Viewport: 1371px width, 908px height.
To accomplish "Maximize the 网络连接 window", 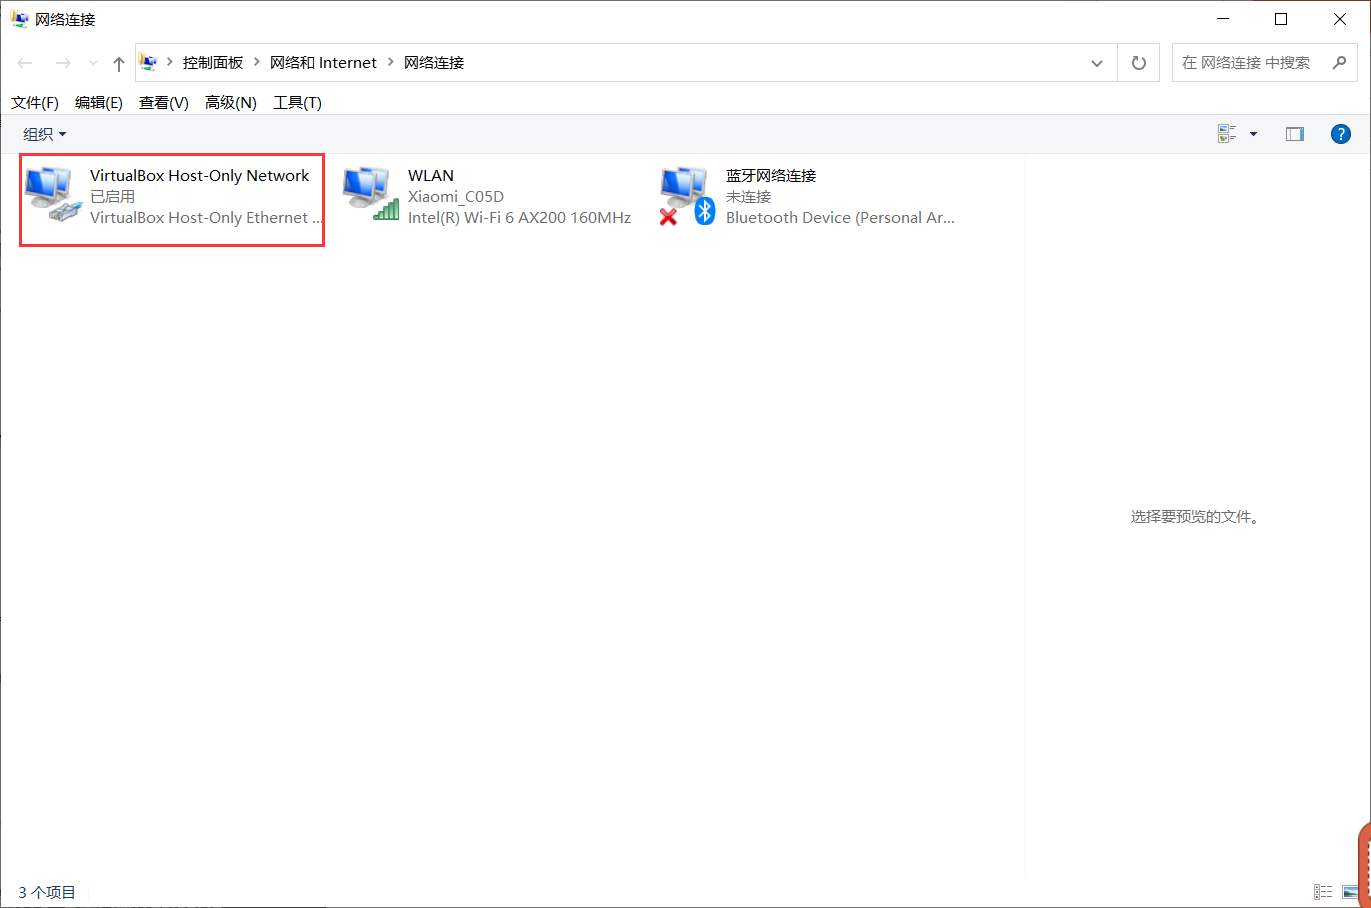I will tap(1281, 19).
